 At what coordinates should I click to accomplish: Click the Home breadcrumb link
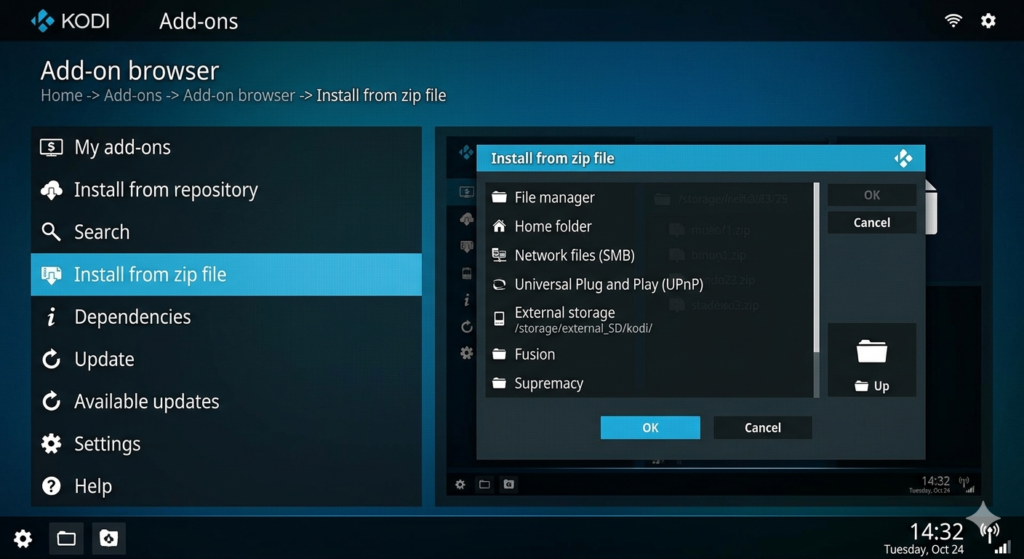(61, 95)
